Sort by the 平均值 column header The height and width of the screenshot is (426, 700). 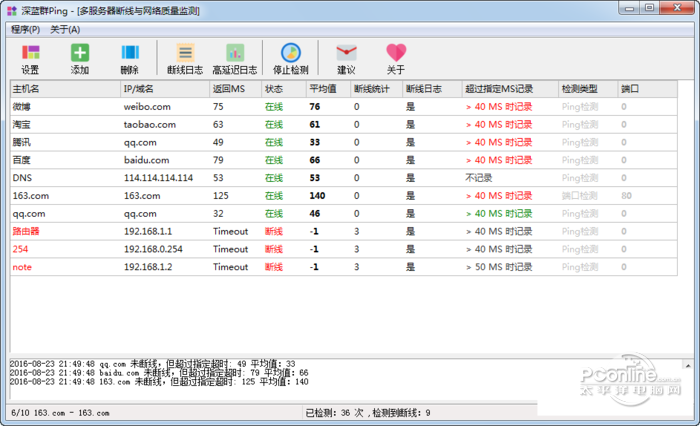(328, 89)
